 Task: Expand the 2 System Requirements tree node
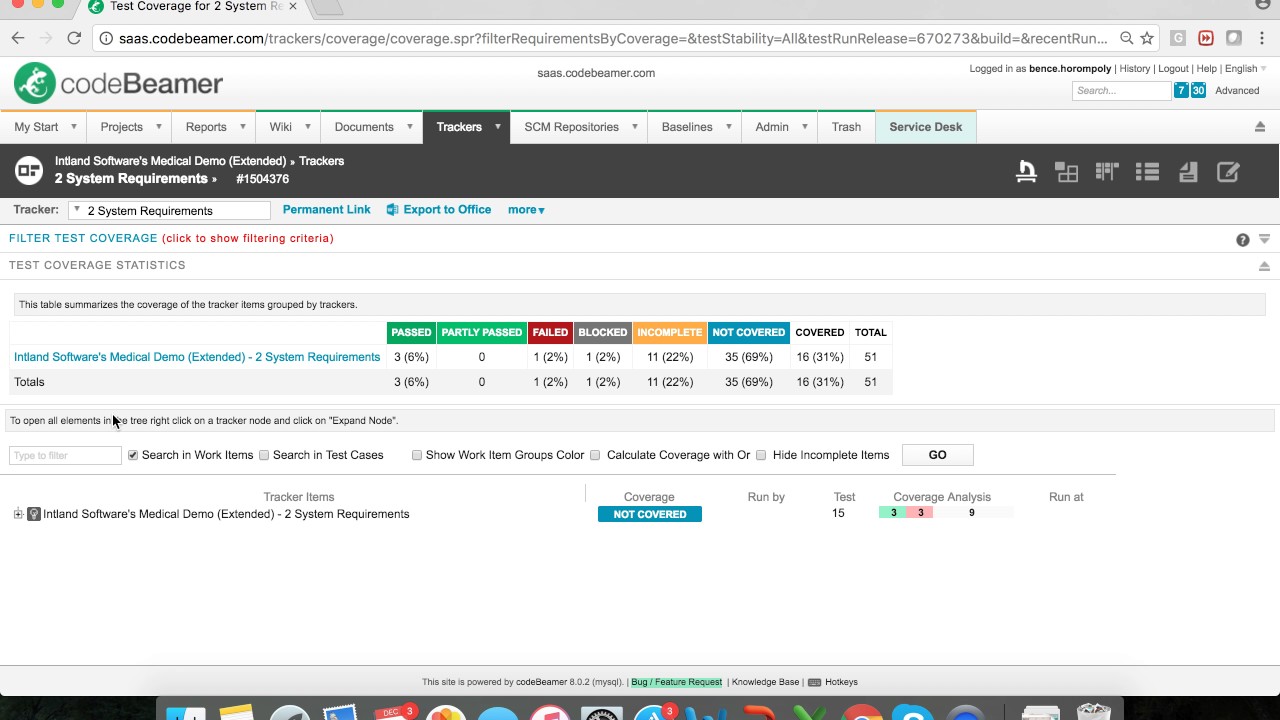18,514
